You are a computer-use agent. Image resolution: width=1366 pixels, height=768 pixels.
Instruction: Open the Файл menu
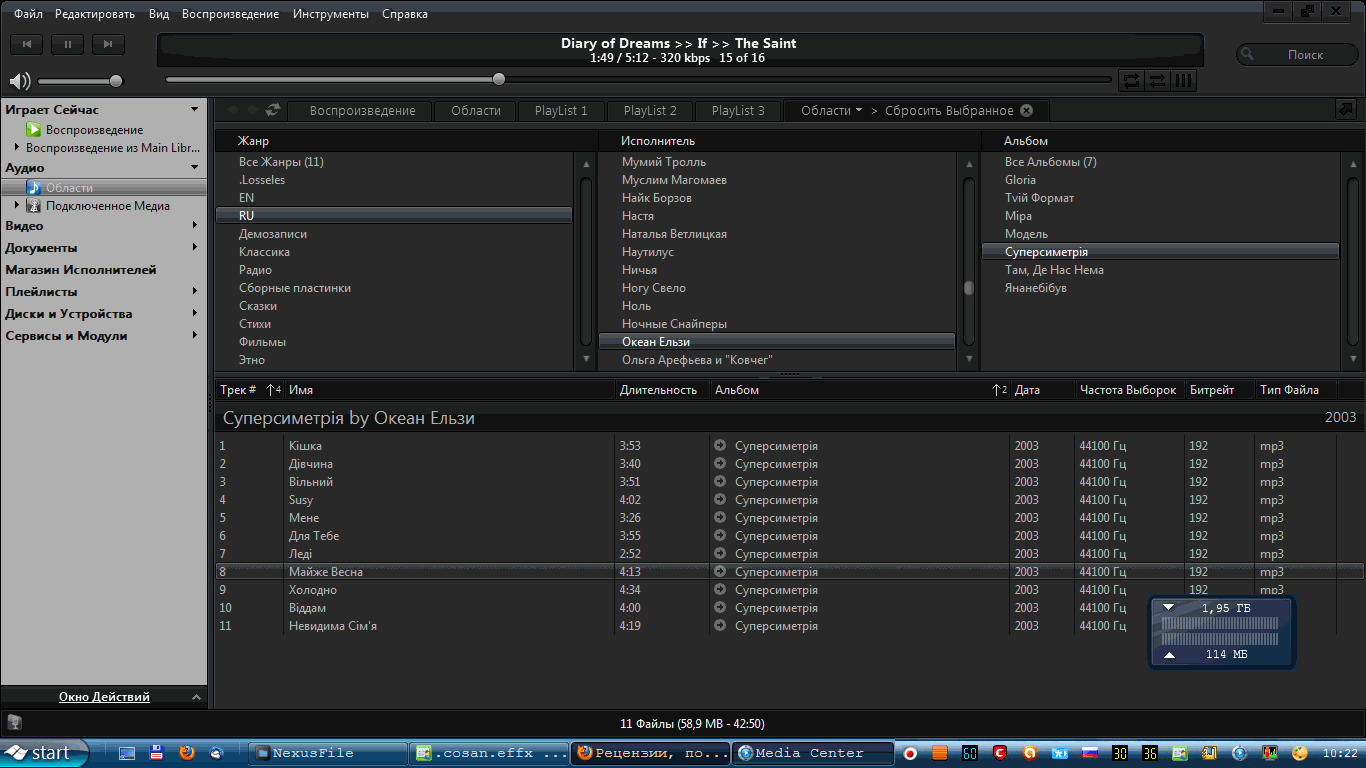tap(28, 14)
